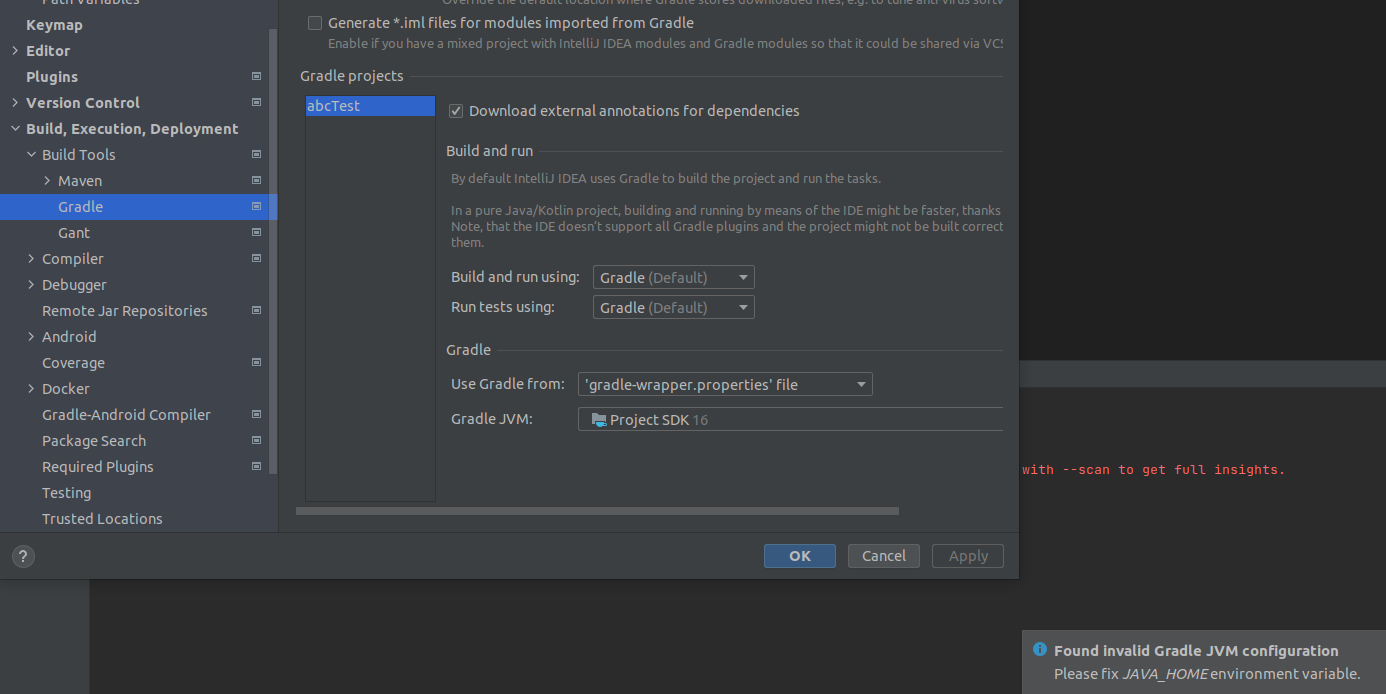The width and height of the screenshot is (1386, 694).
Task: Open Plugins settings page
Action: (52, 76)
